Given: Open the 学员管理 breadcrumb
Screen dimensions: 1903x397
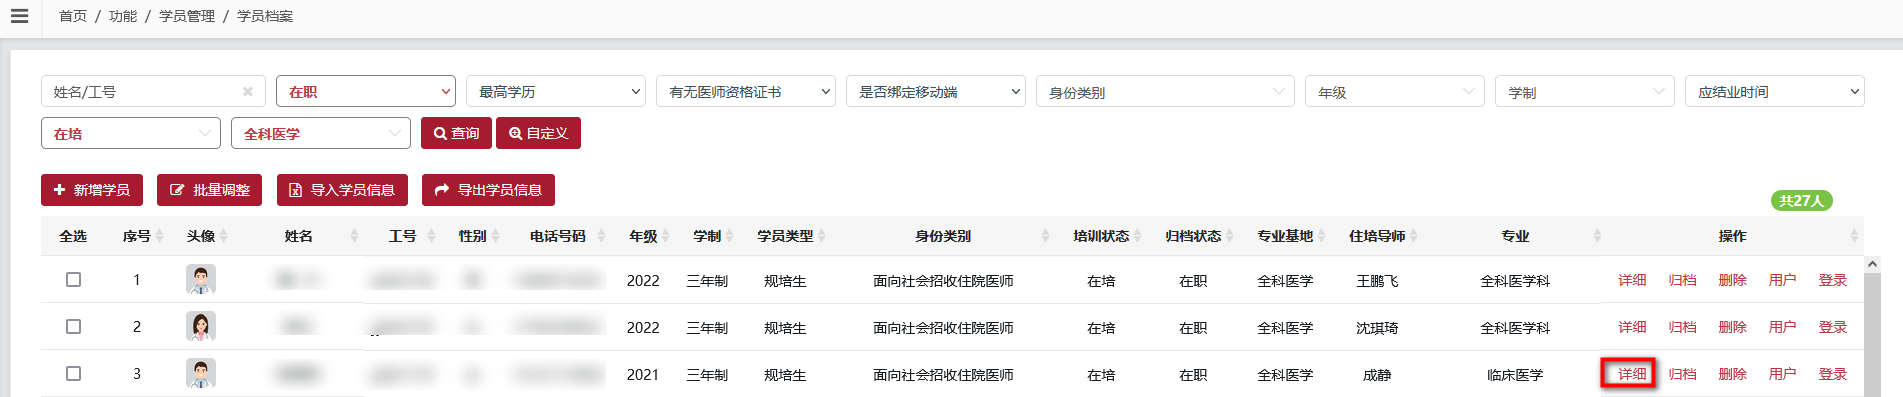Looking at the screenshot, I should (x=187, y=16).
